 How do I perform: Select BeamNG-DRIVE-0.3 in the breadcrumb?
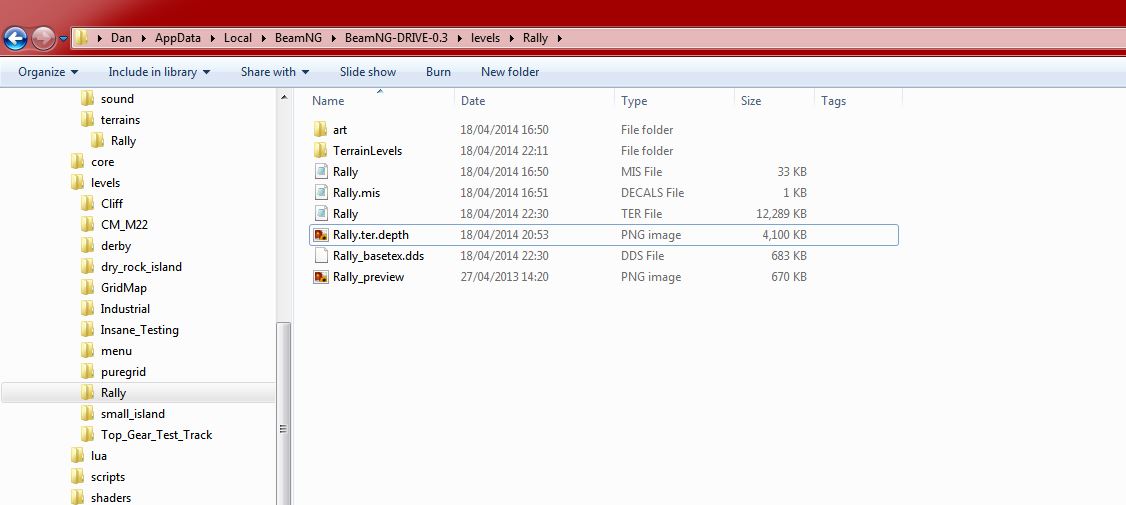click(x=396, y=38)
